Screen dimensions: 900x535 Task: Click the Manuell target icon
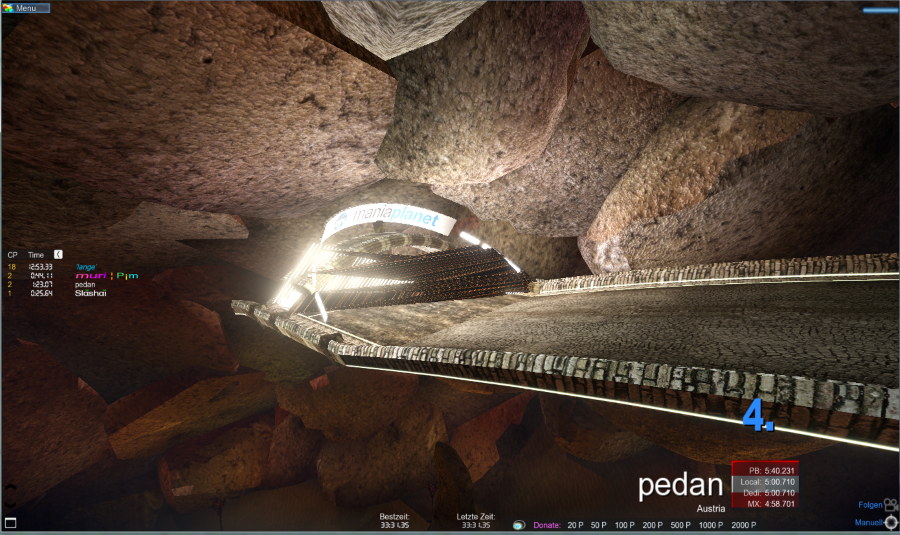click(890, 522)
